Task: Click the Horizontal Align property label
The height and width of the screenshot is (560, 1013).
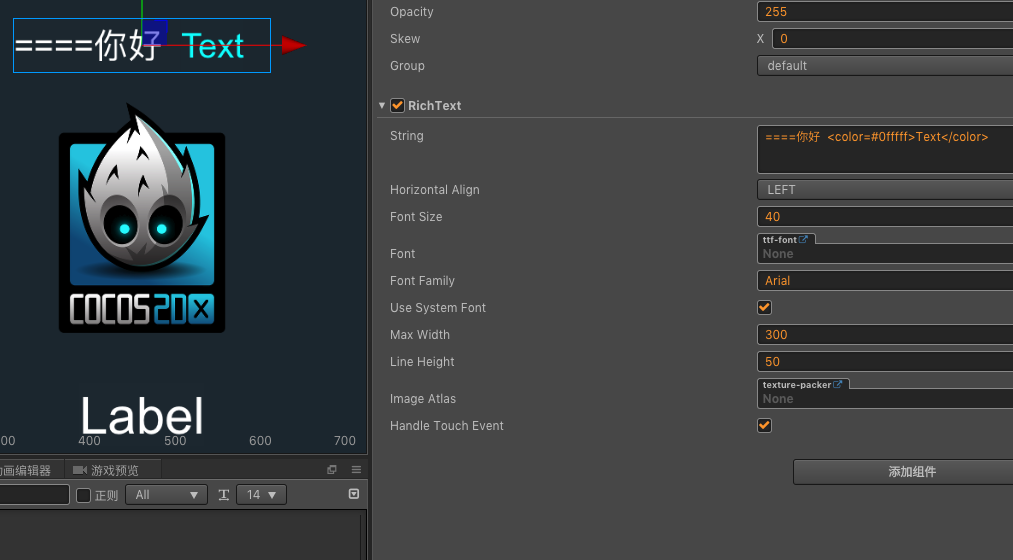Action: 435,190
